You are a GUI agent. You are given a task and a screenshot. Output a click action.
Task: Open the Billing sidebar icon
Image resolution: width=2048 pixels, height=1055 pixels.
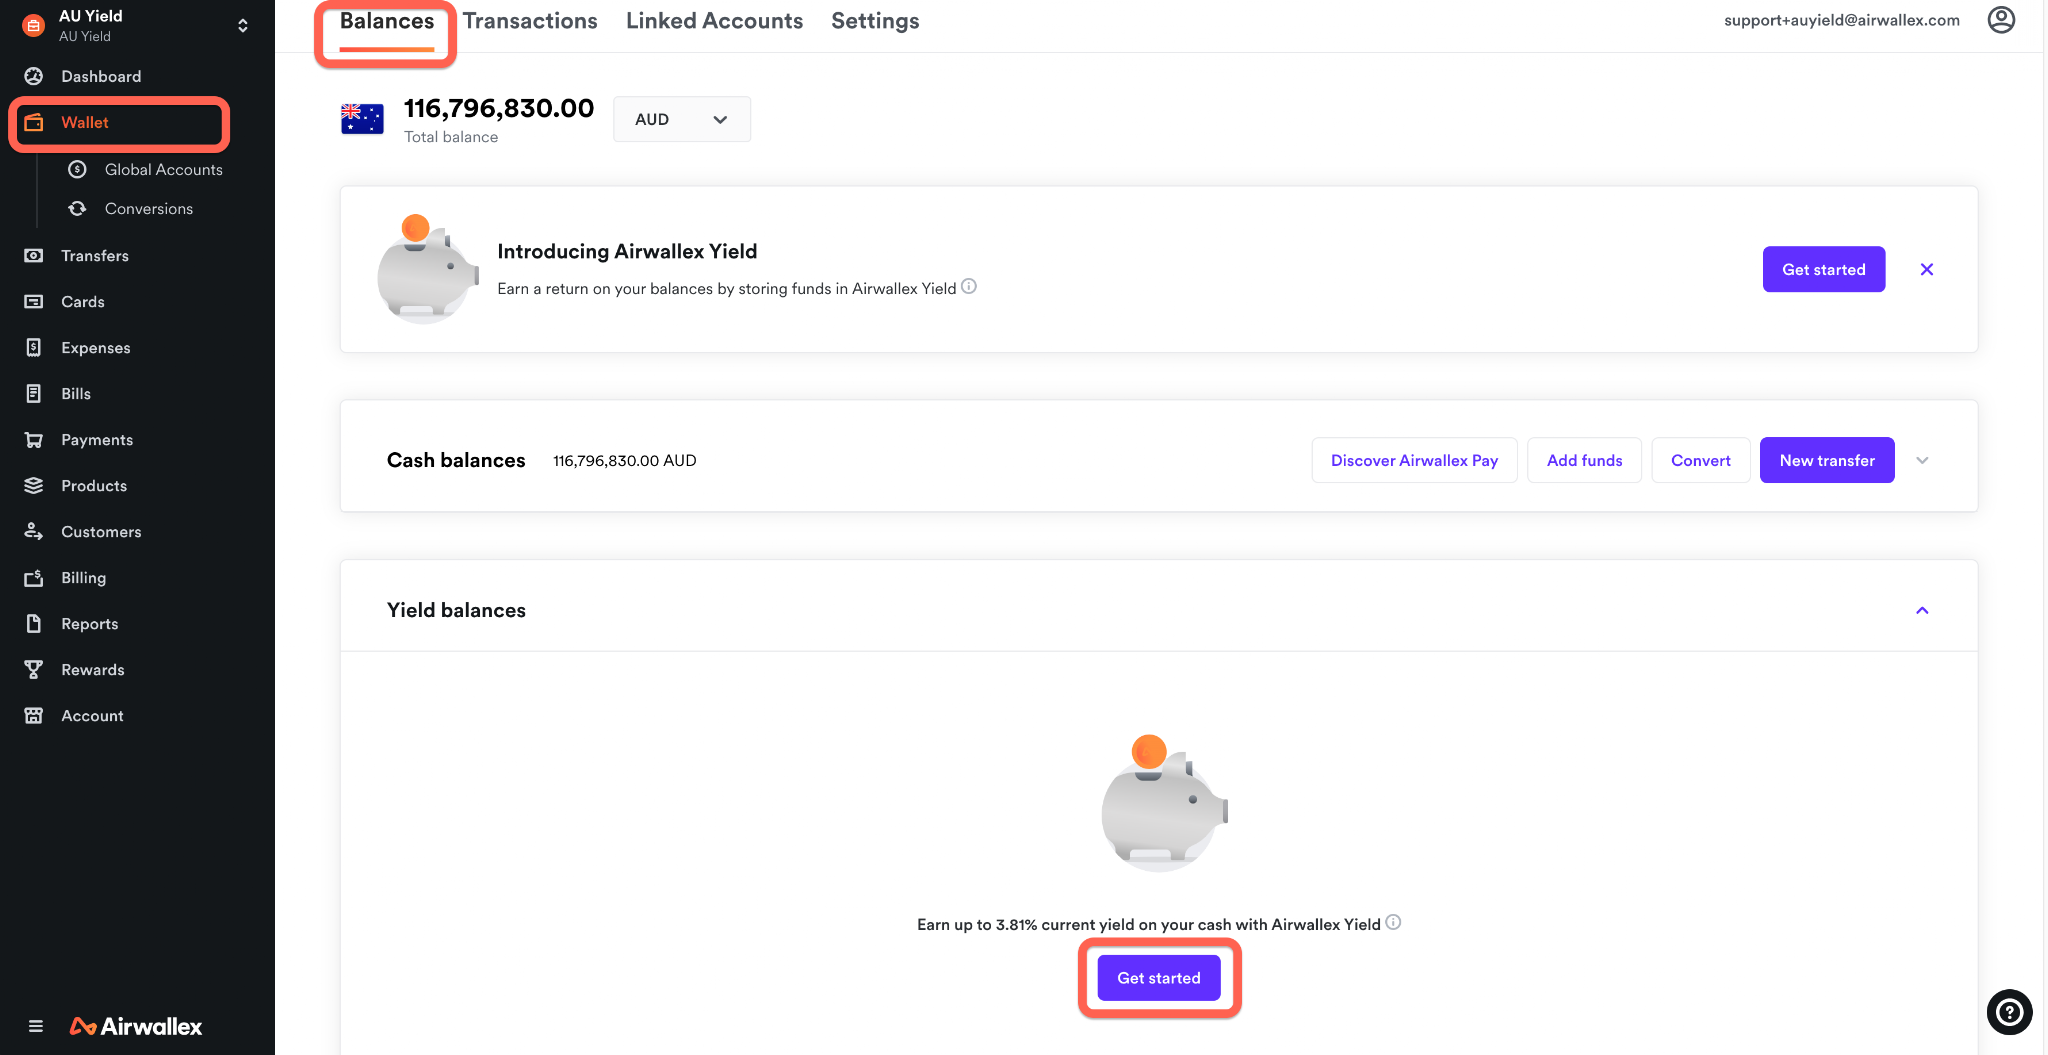point(34,577)
